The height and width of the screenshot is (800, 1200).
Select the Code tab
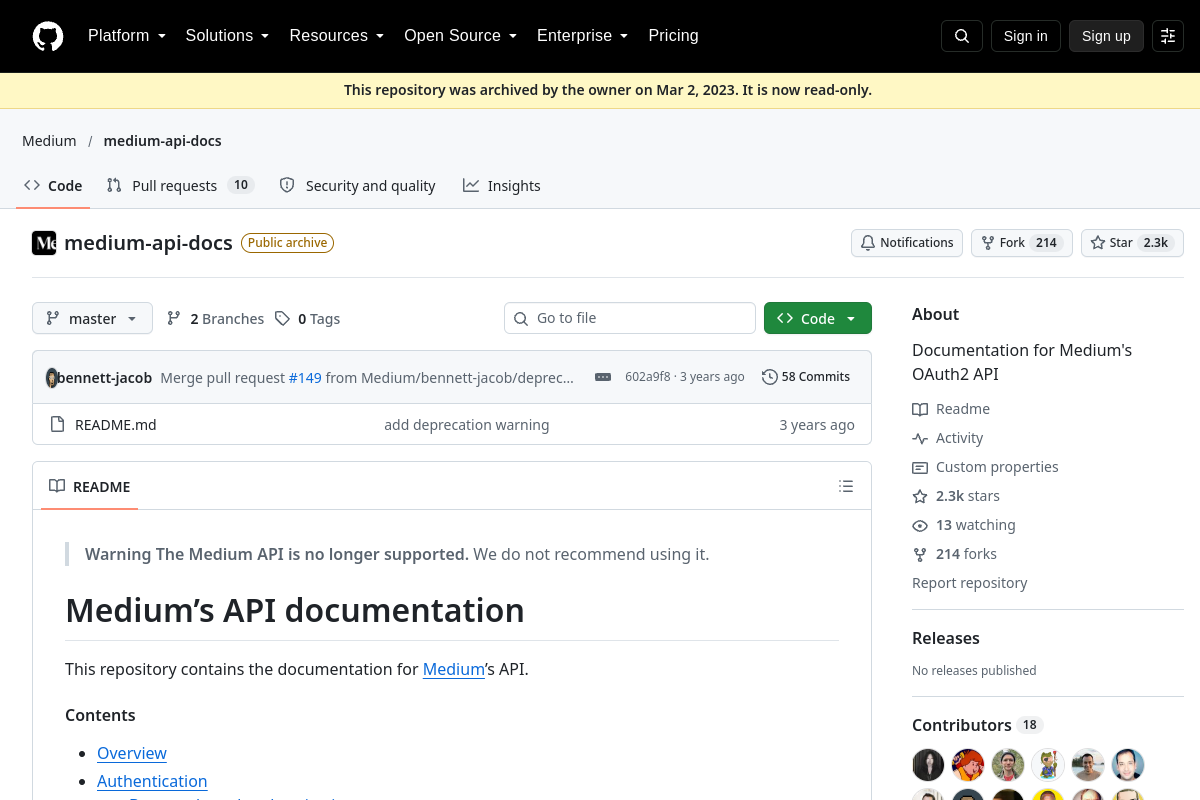tap(53, 186)
